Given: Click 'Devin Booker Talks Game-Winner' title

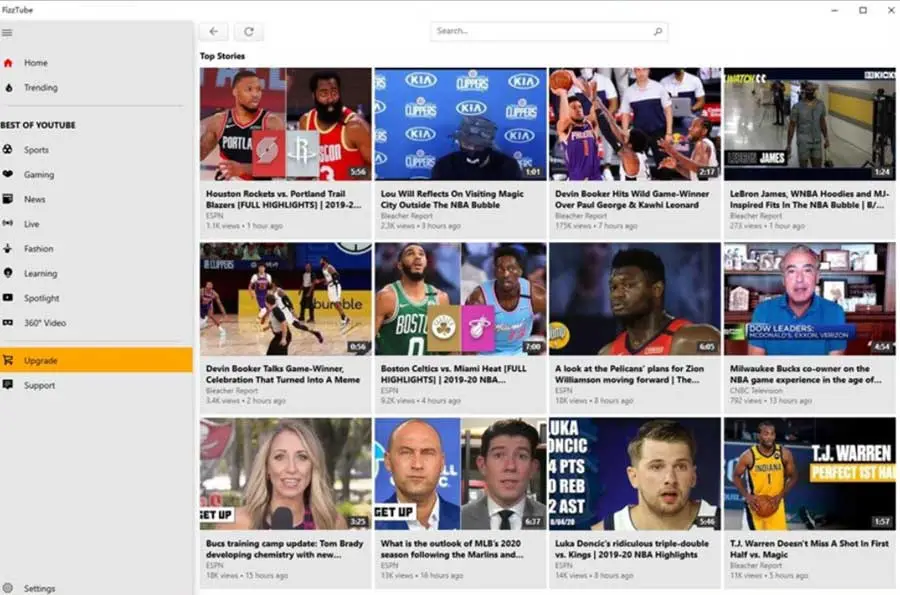Looking at the screenshot, I should [283, 374].
